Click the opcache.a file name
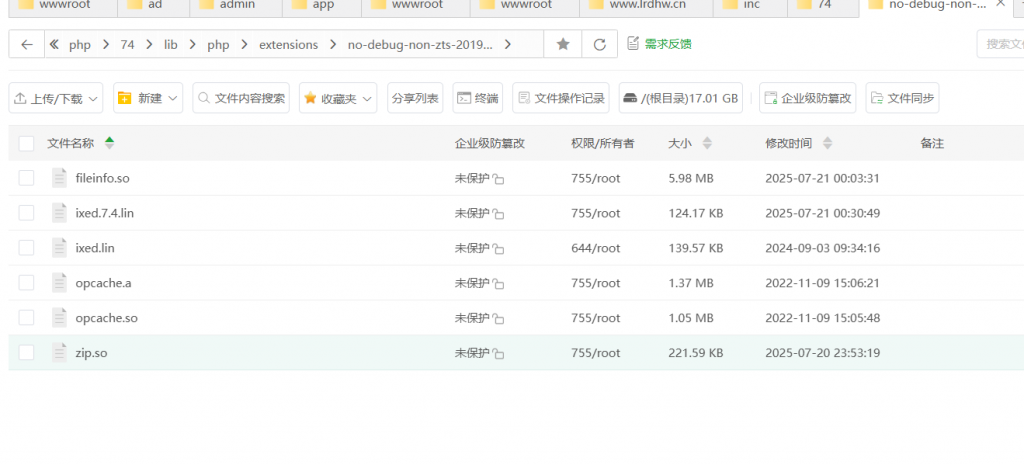This screenshot has height=465, width=1024. point(103,283)
